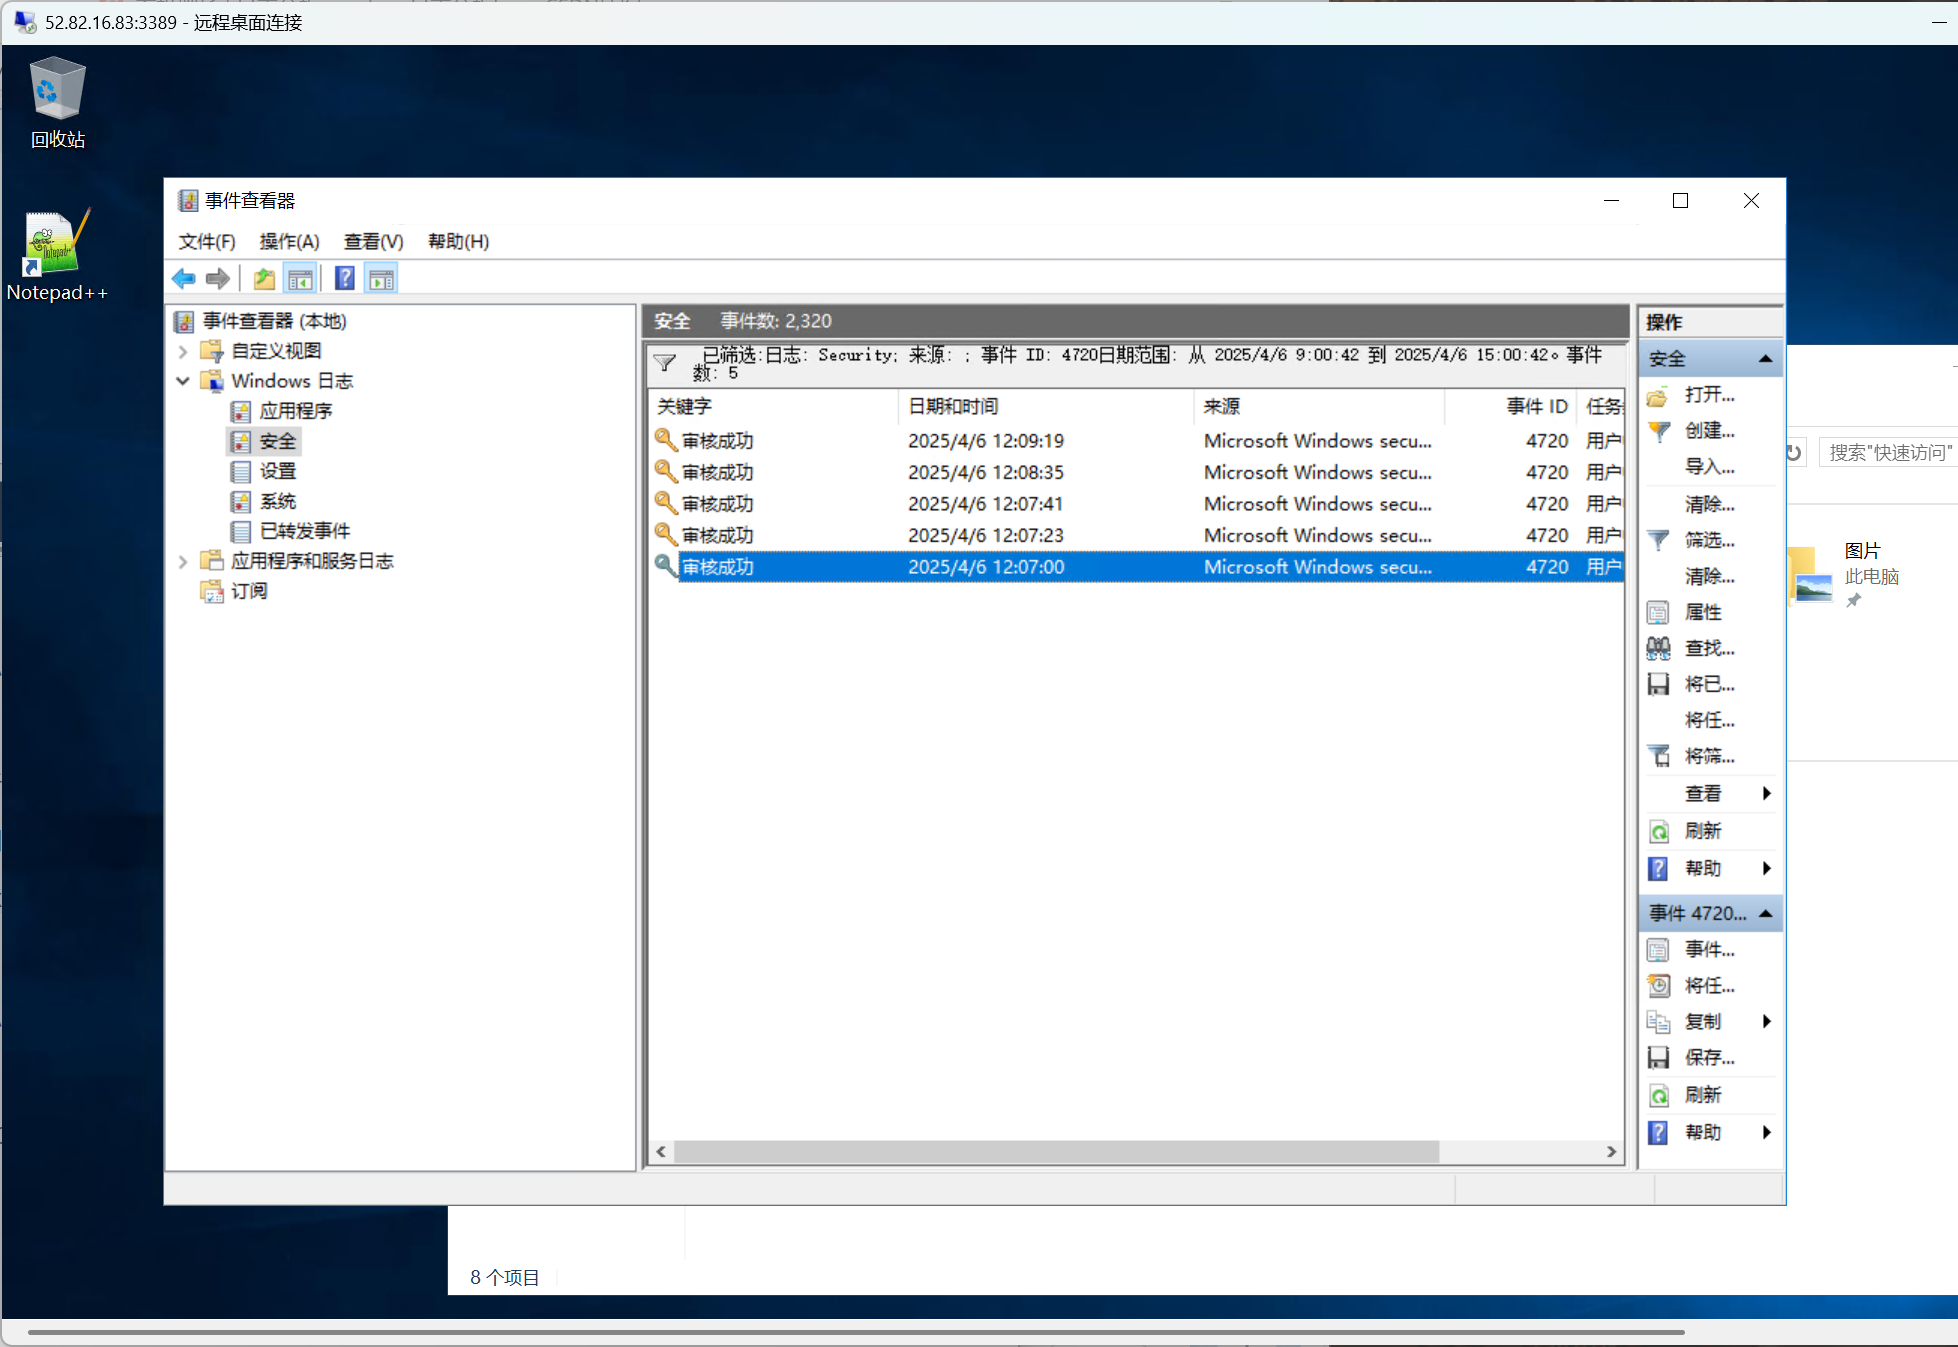Image resolution: width=1958 pixels, height=1347 pixels.
Task: Collapse the 安全 actions section header
Action: [1765, 358]
